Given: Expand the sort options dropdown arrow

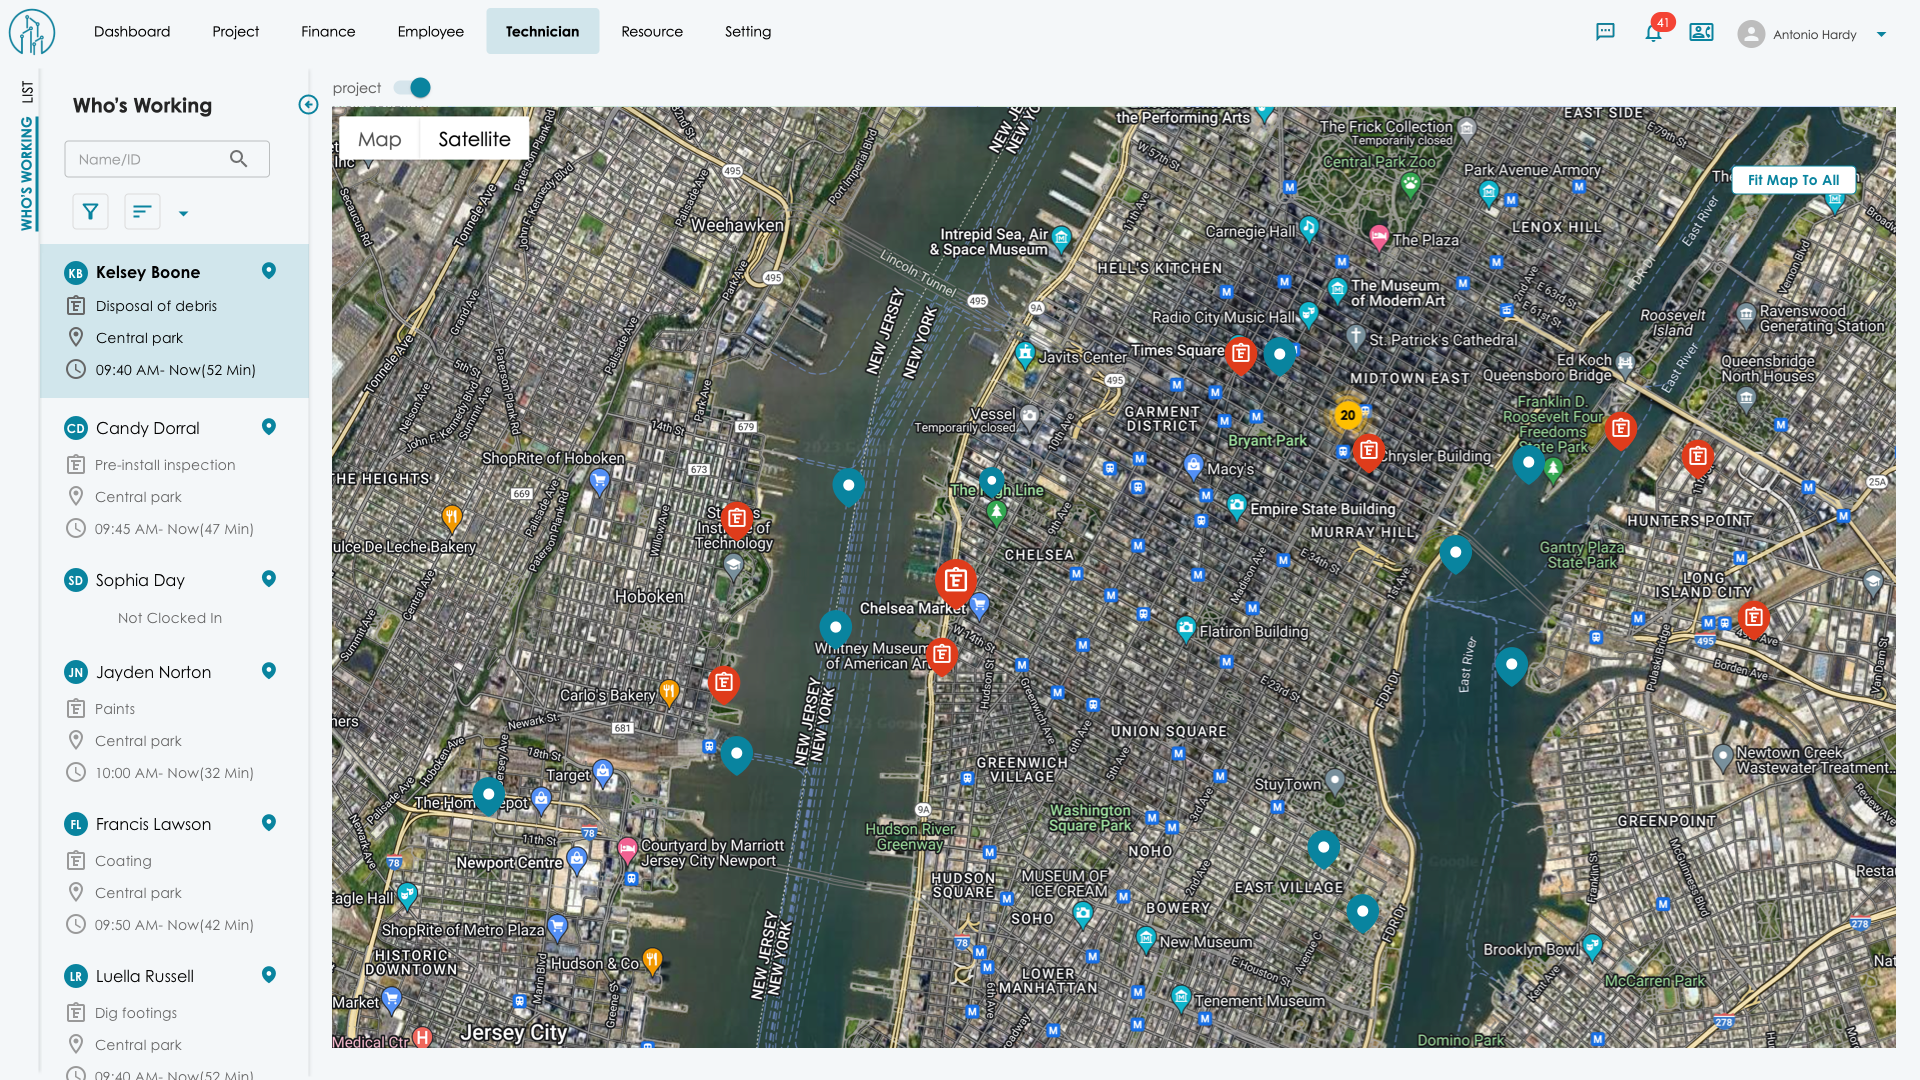Looking at the screenshot, I should coord(183,213).
